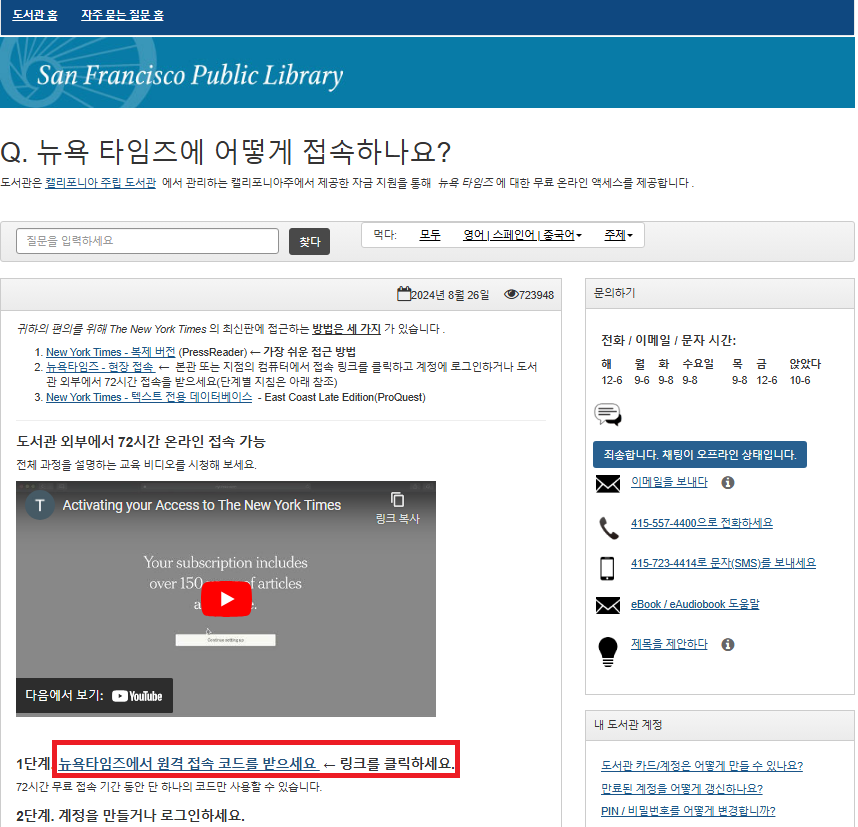Click the light bulb icon

[x=608, y=652]
